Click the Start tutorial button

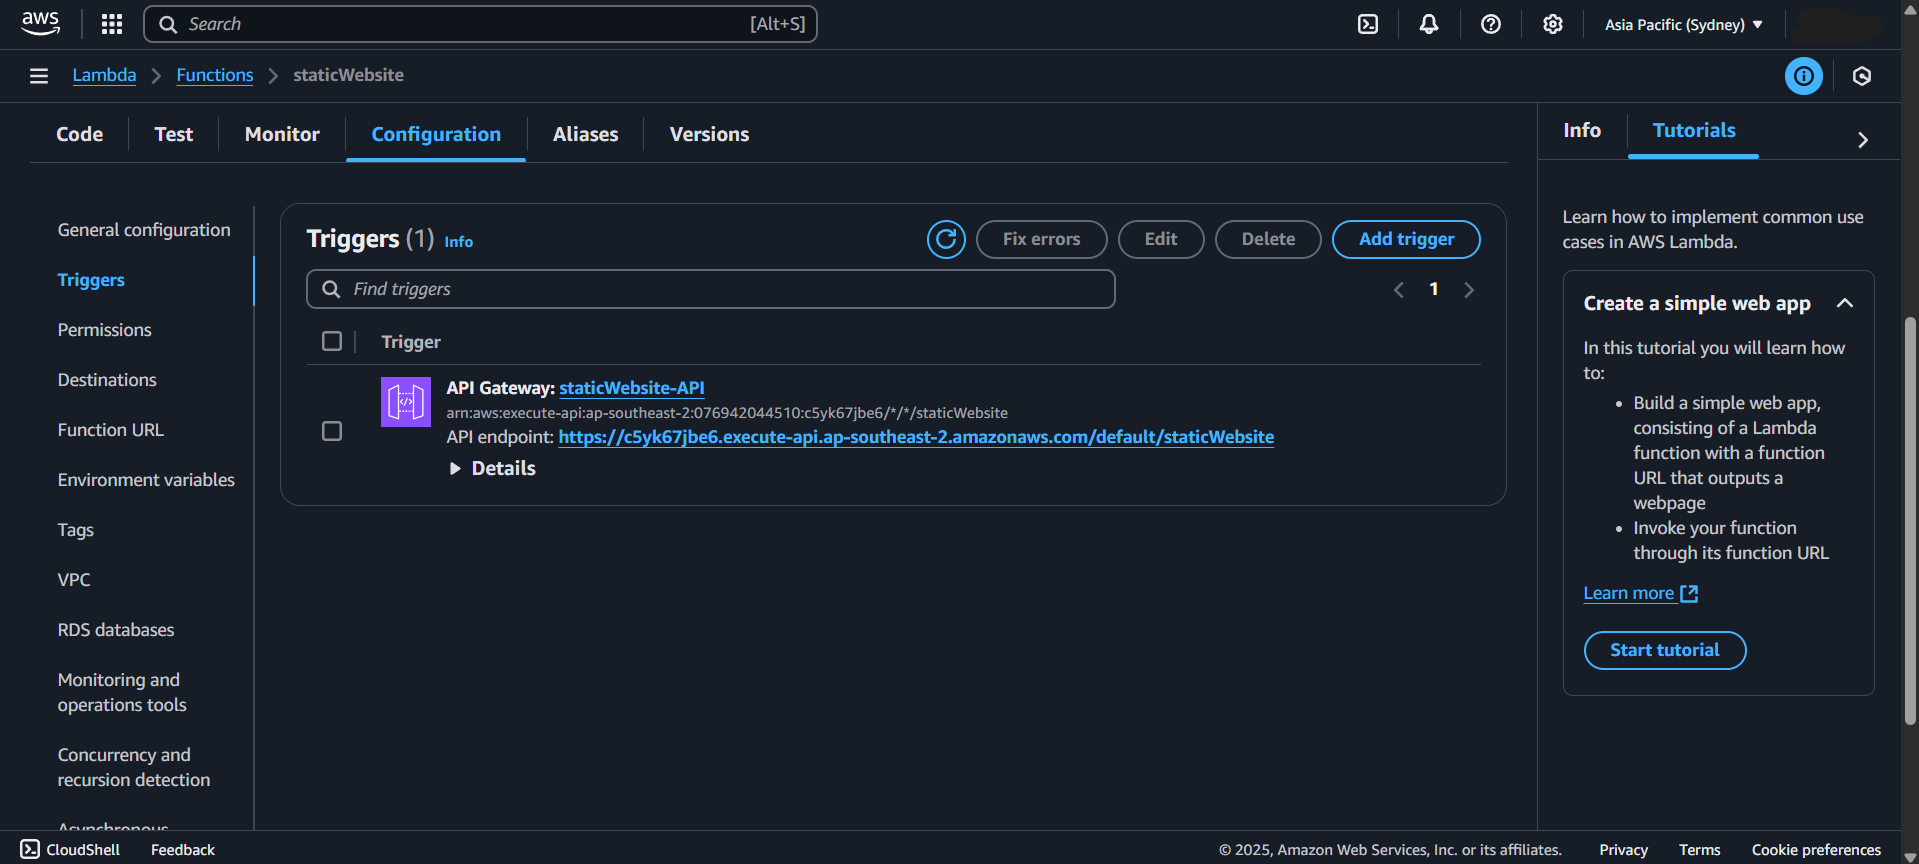pos(1665,650)
